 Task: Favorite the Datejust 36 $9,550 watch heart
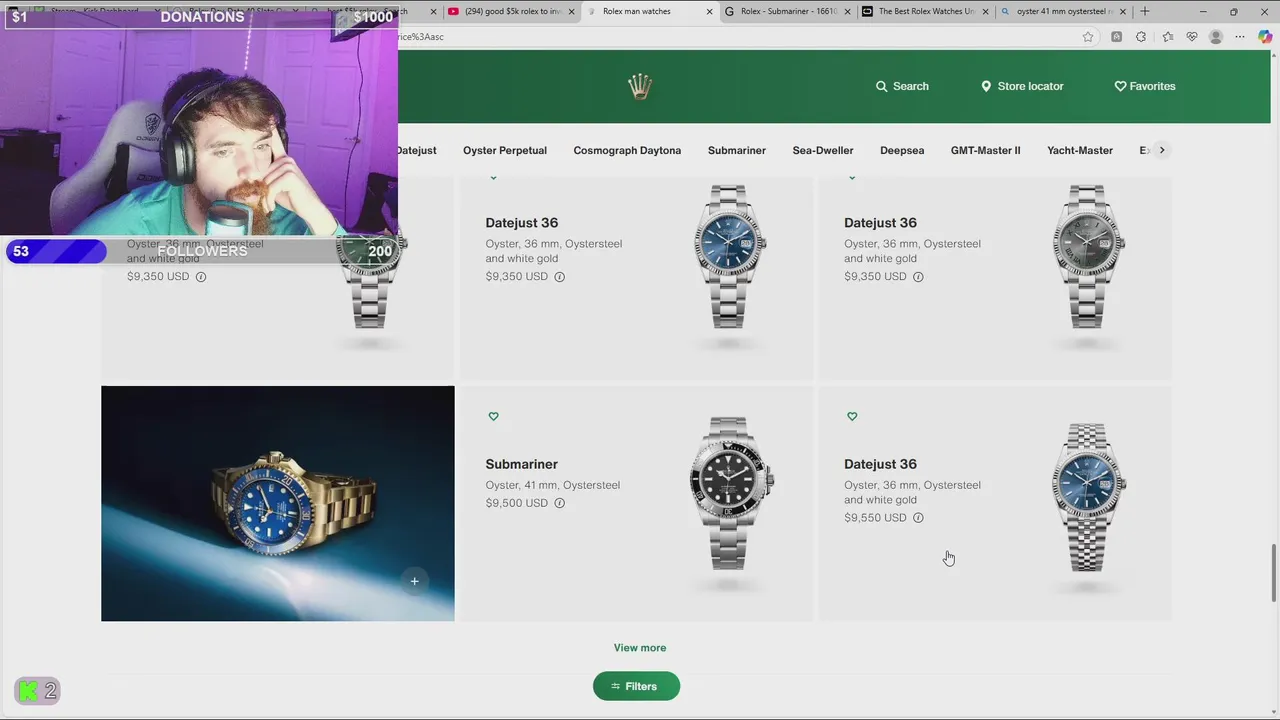[x=852, y=416]
